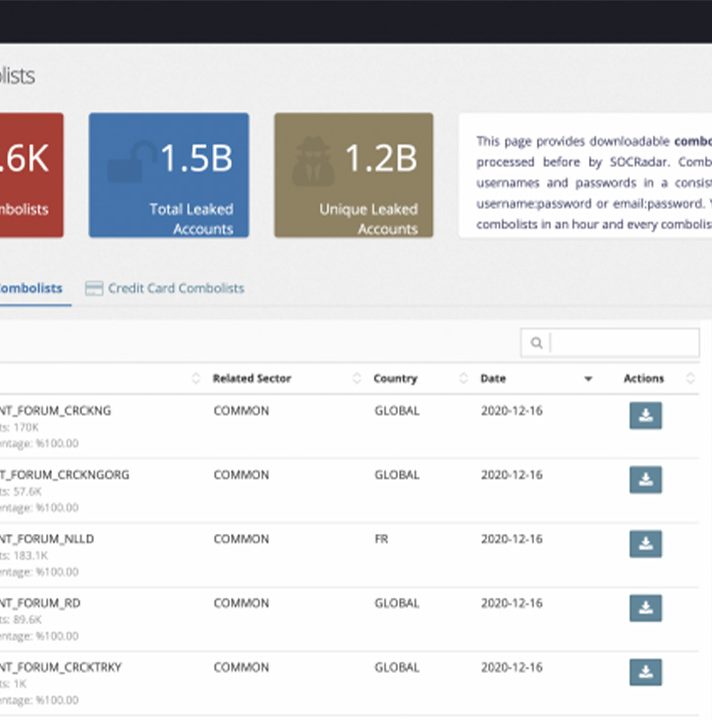Click the Date column header text

[x=493, y=378]
